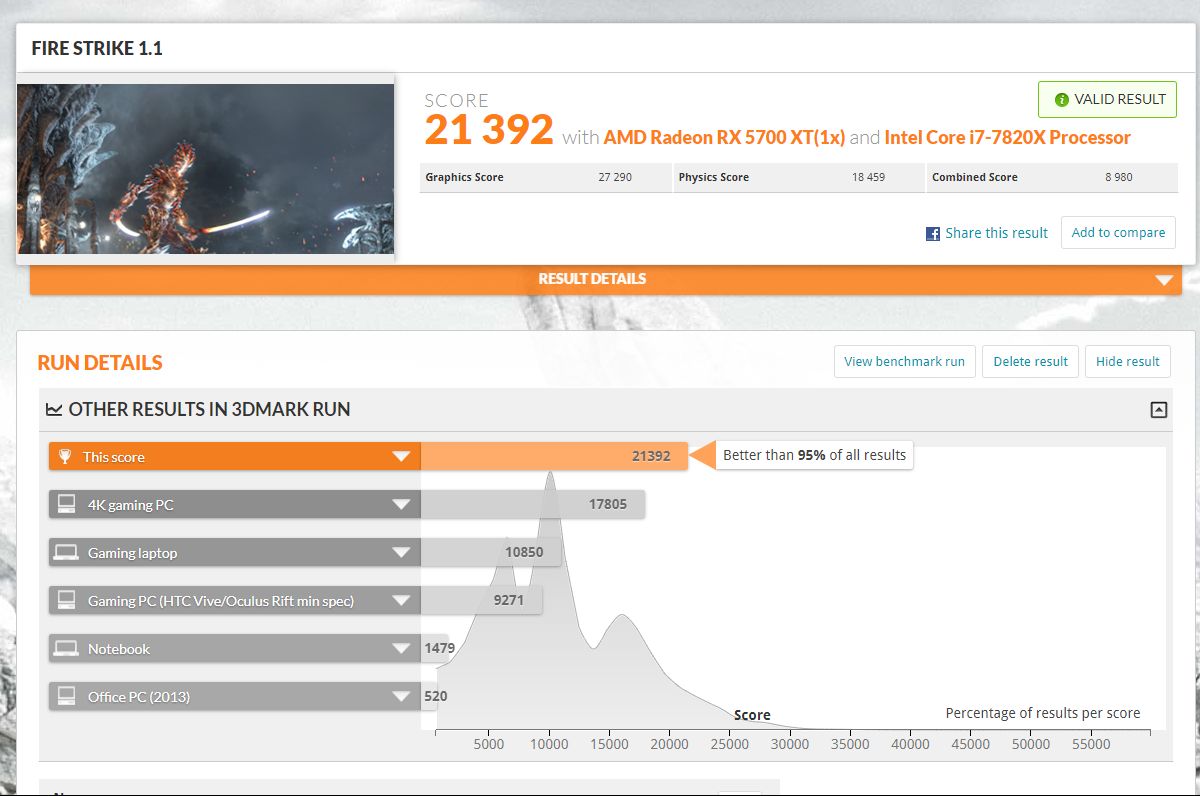Click the laptop icon for Gaming laptop
This screenshot has width=1200, height=796.
pyautogui.click(x=67, y=553)
